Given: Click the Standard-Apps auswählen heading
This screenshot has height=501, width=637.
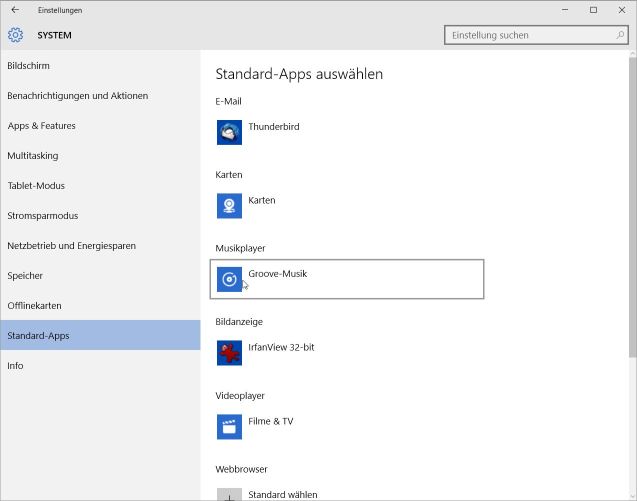Looking at the screenshot, I should coord(299,74).
